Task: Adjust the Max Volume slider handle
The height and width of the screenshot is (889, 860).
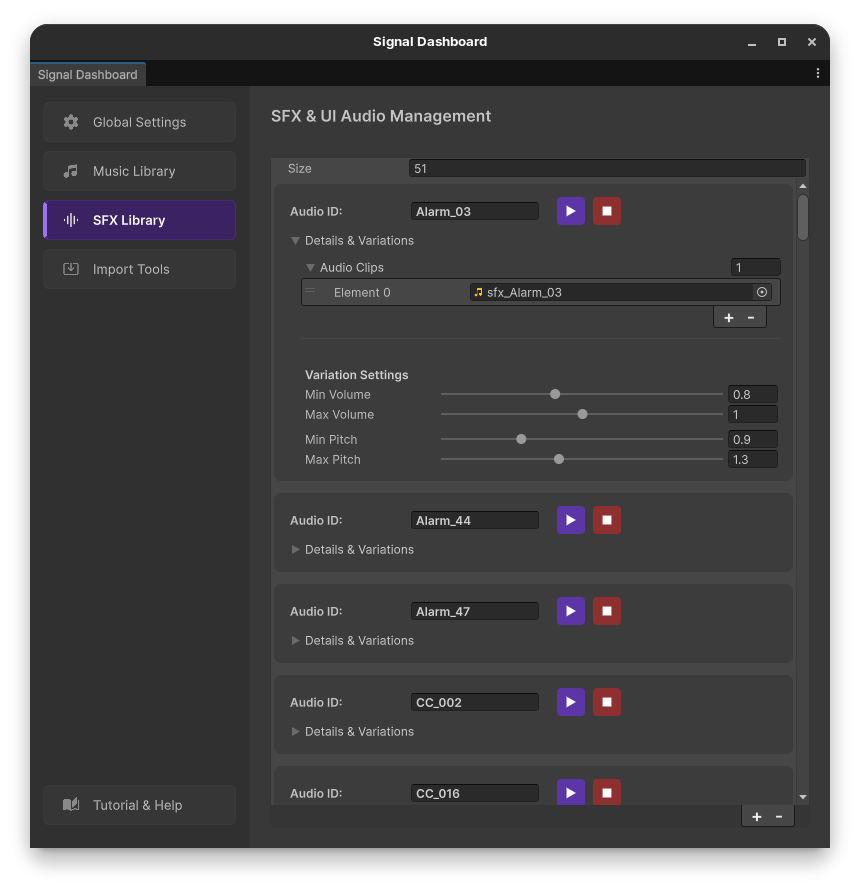Action: click(x=582, y=414)
